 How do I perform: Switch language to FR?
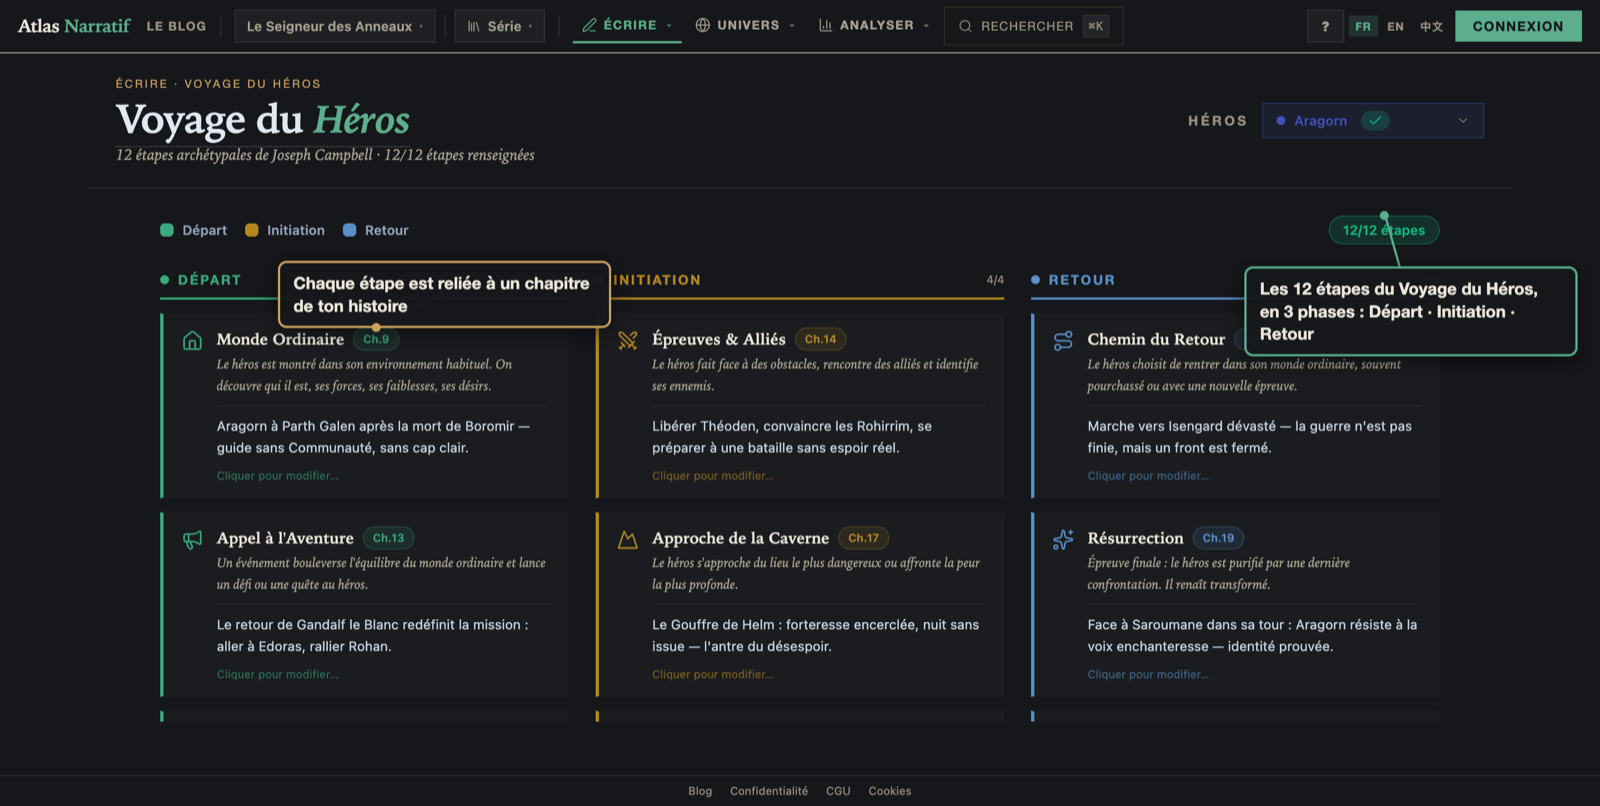pos(1363,26)
